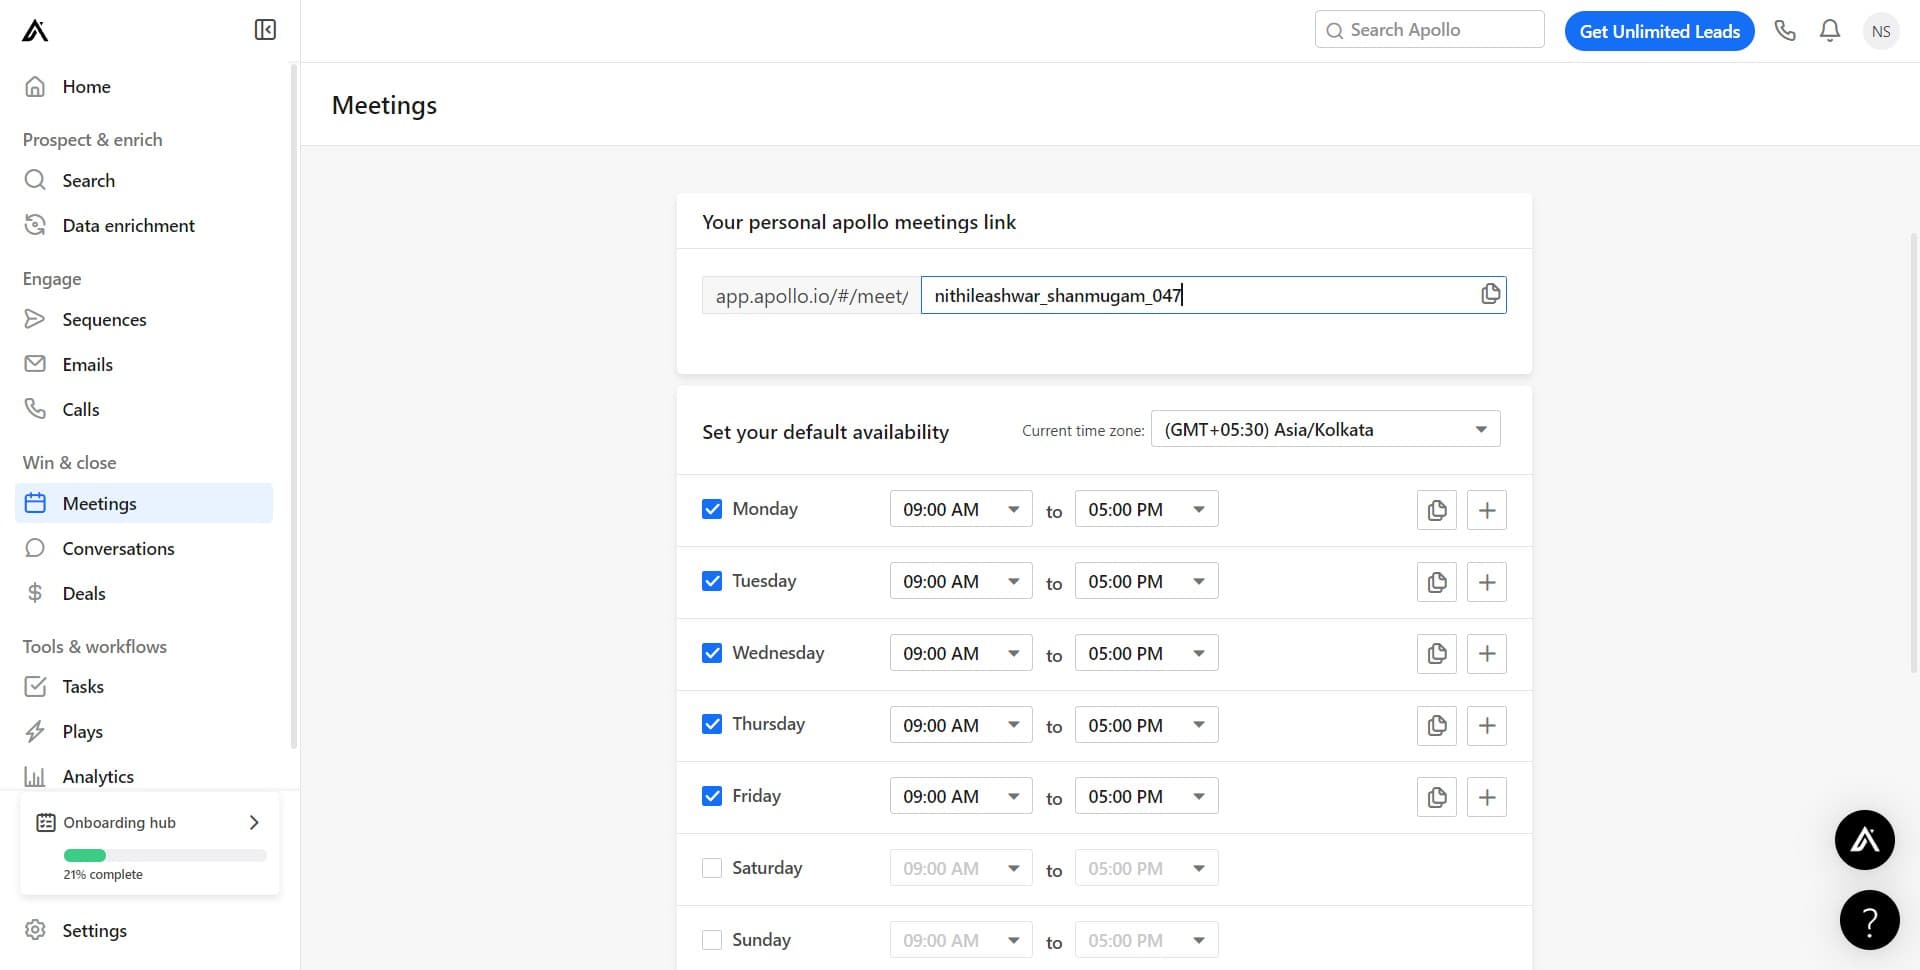1920x970 pixels.
Task: Copy Monday's availability hours to other days
Action: pos(1437,510)
